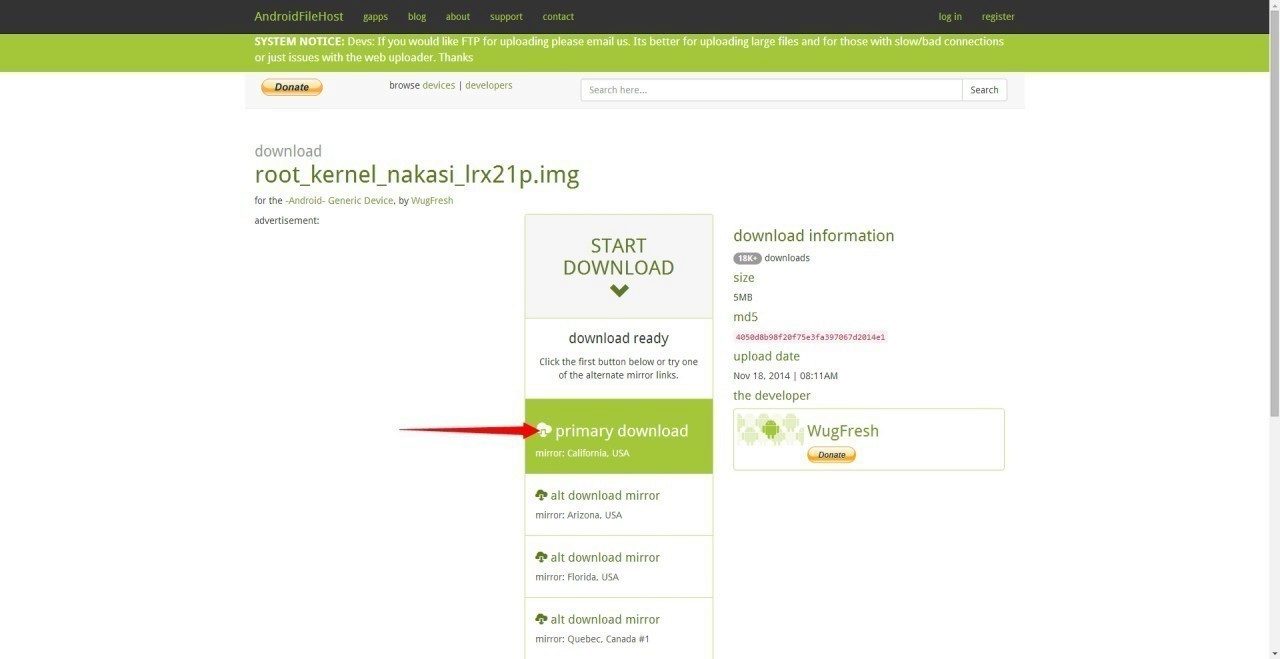Focus the Search here input field
Image resolution: width=1280 pixels, height=659 pixels.
coord(771,90)
